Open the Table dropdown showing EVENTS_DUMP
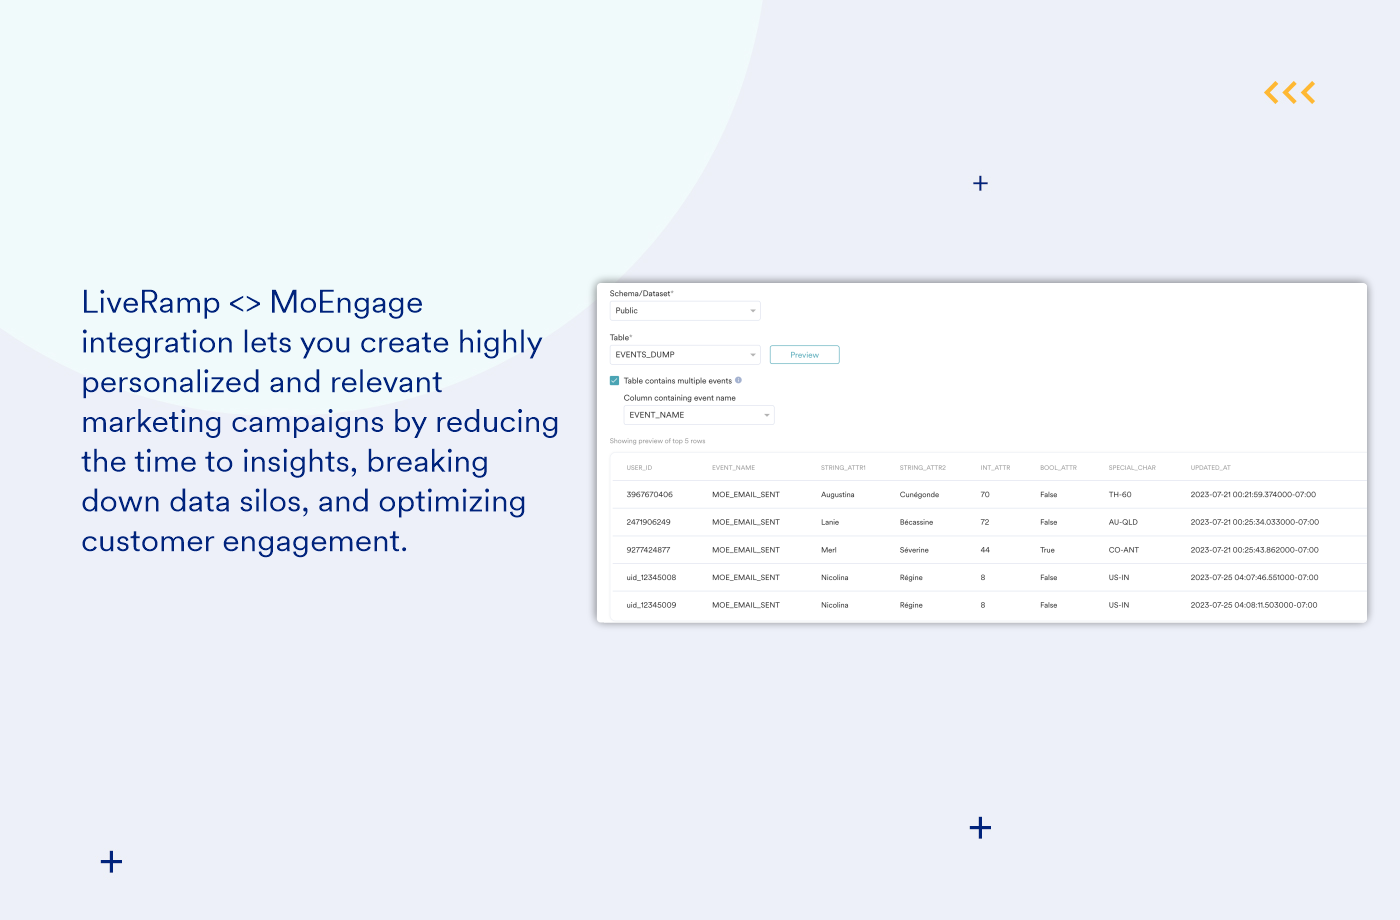Viewport: 1400px width, 920px height. point(685,355)
